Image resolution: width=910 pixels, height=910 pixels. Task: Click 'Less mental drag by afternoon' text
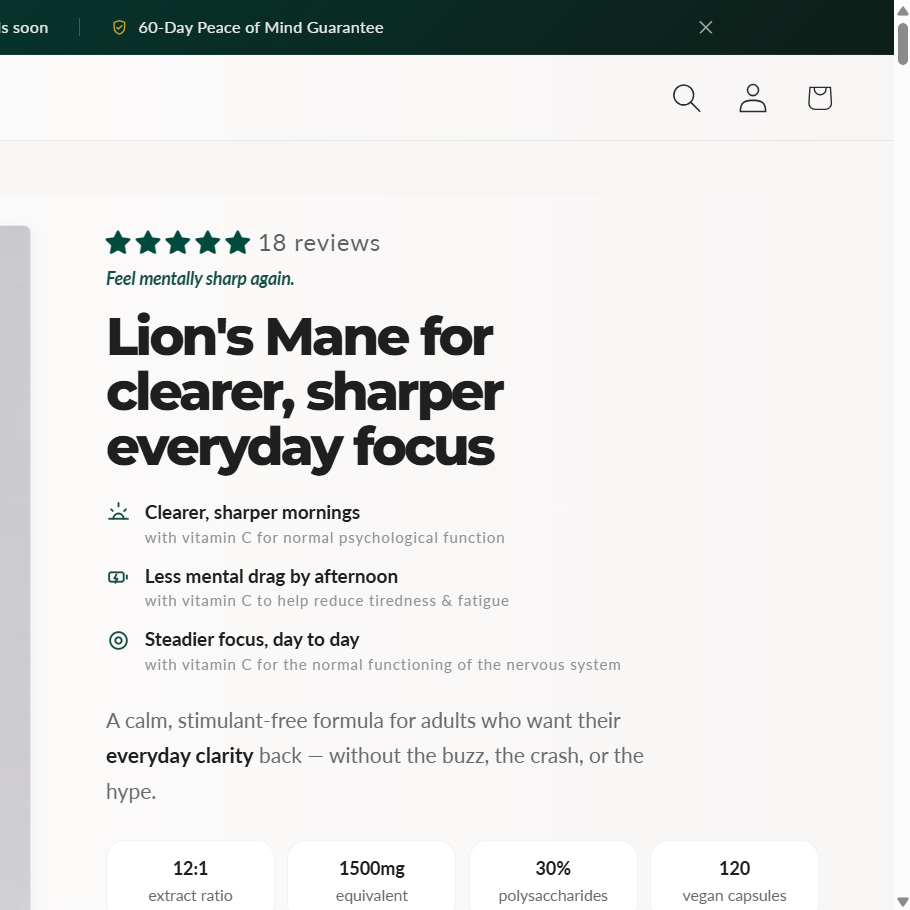tap(271, 576)
